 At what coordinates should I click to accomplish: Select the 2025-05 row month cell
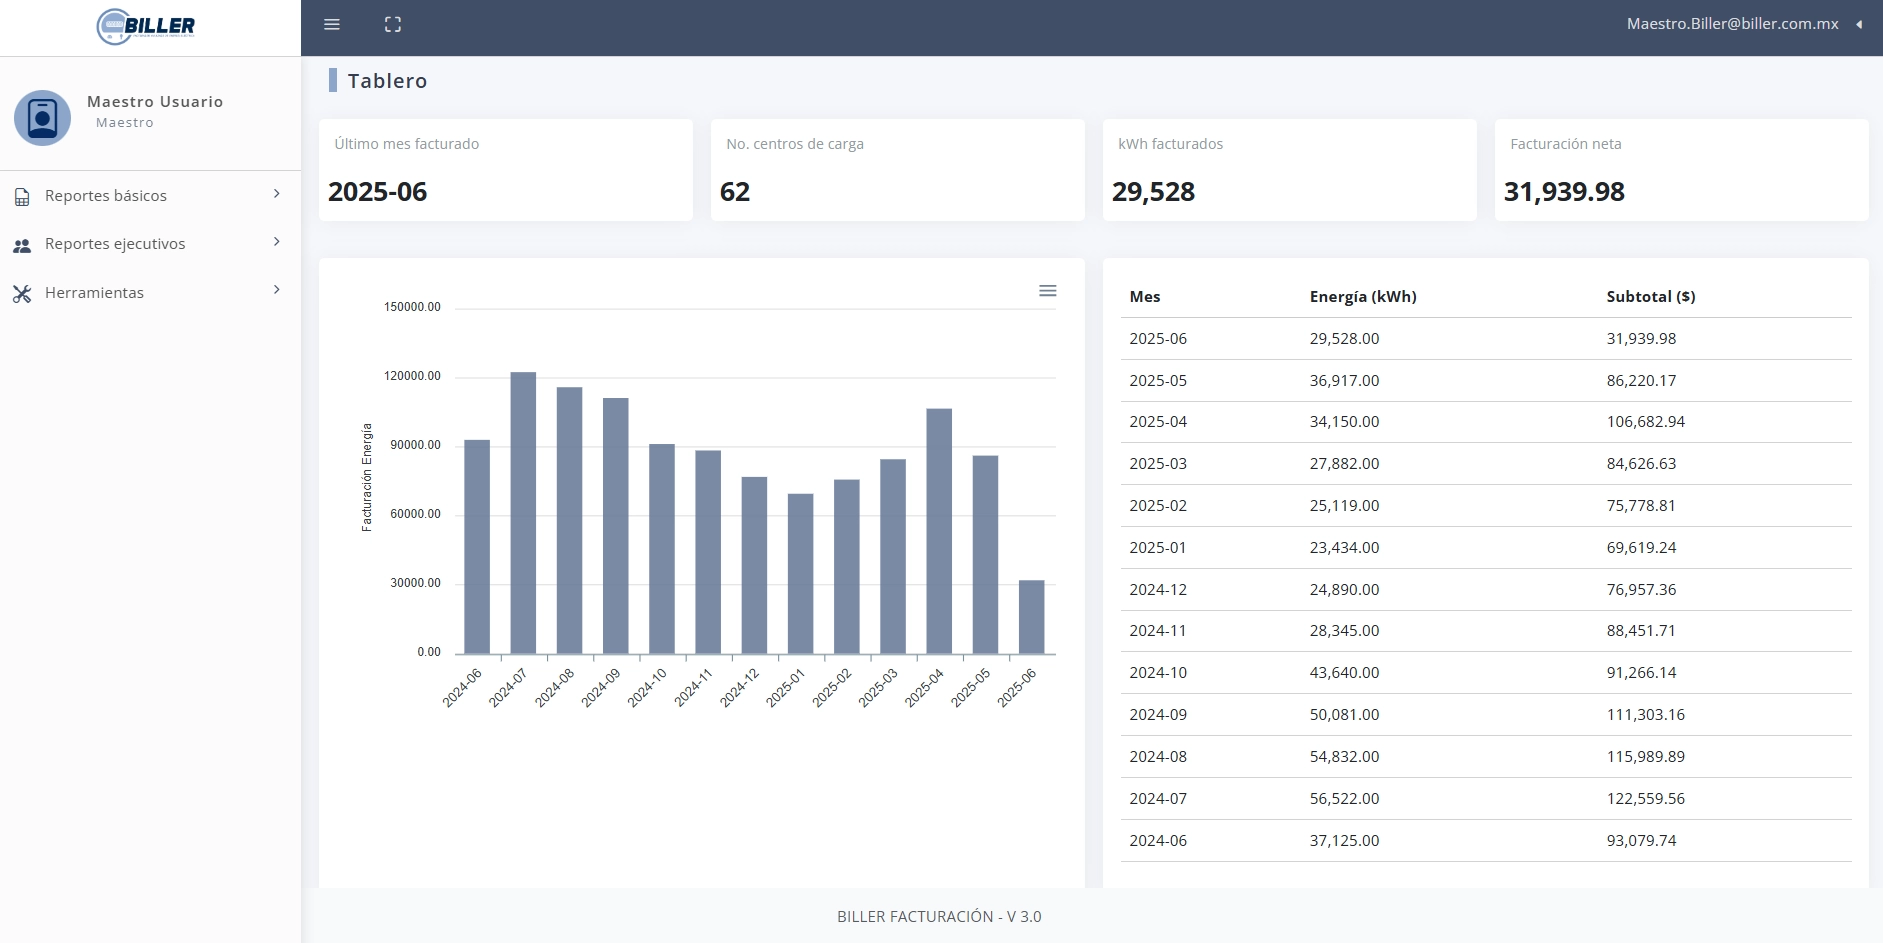point(1158,381)
